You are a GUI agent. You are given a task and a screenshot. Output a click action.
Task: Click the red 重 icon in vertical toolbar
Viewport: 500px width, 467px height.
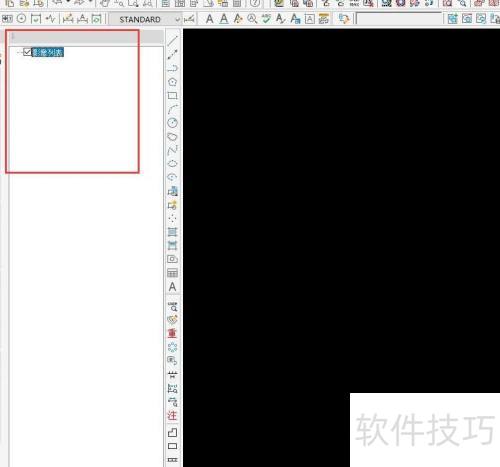tap(172, 333)
